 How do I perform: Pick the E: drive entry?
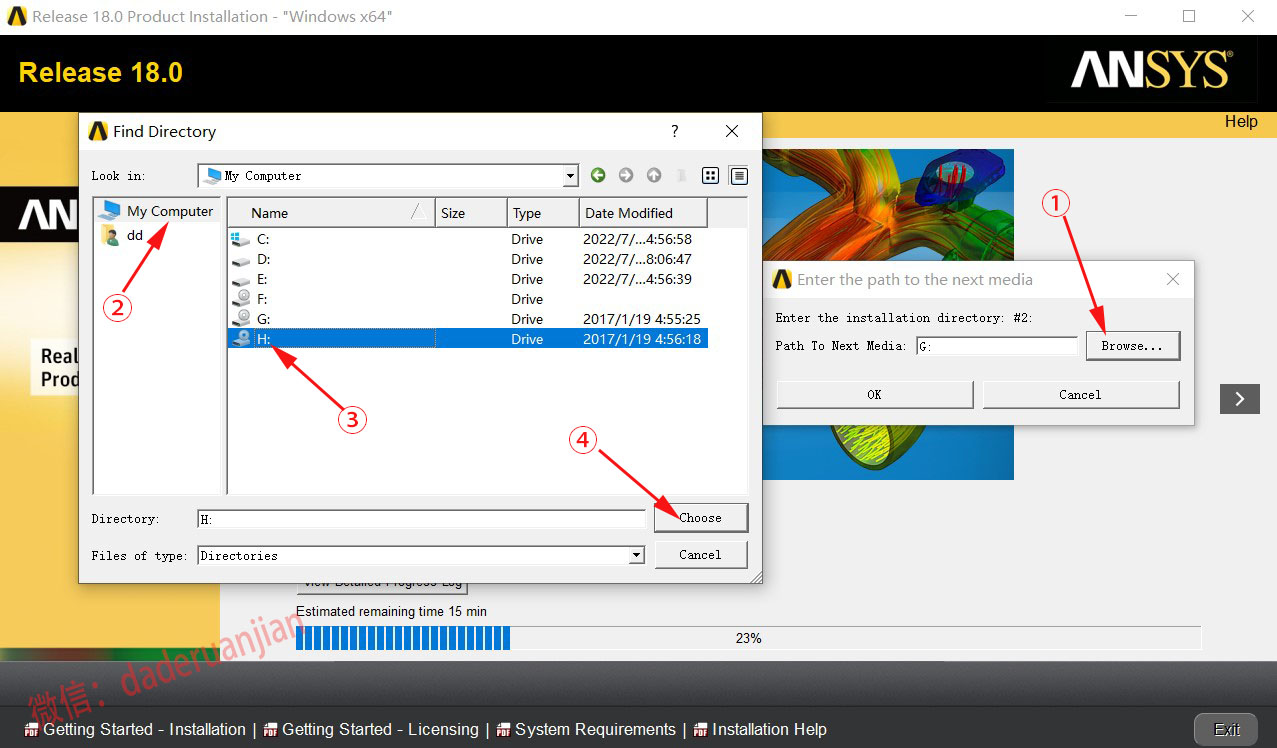(467, 279)
